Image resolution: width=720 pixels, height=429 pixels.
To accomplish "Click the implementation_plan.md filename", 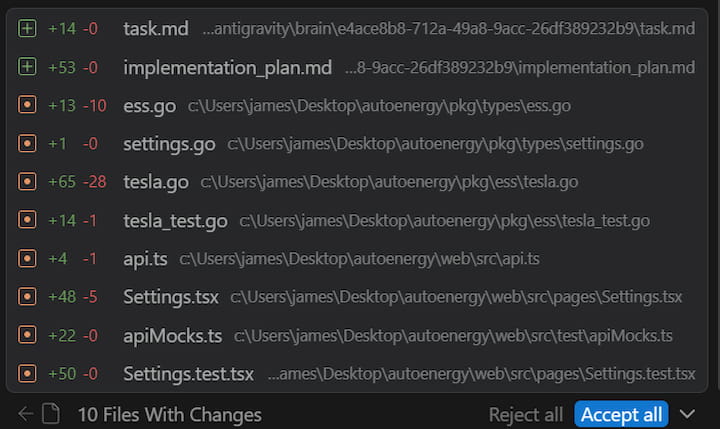I will tap(227, 68).
